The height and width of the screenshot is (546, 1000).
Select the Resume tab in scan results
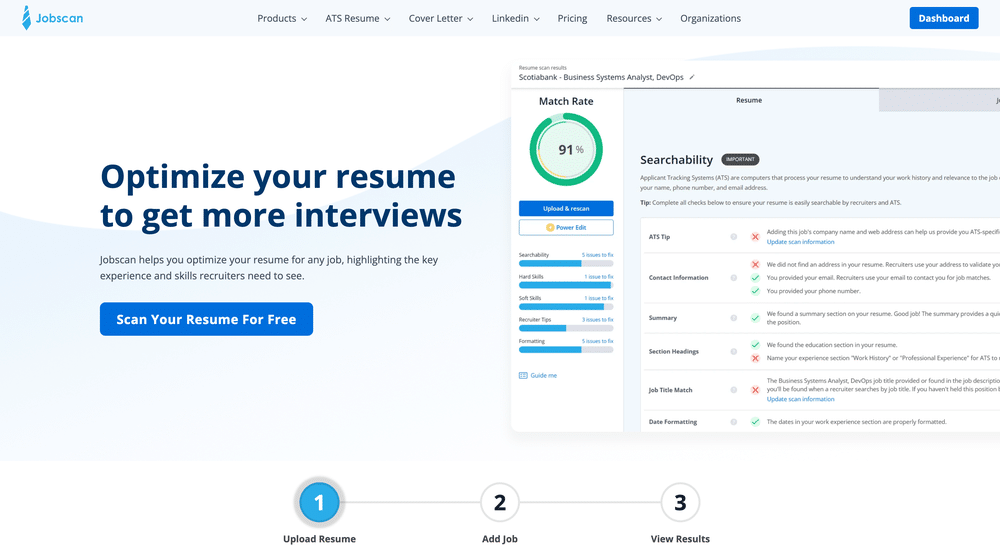click(x=751, y=100)
